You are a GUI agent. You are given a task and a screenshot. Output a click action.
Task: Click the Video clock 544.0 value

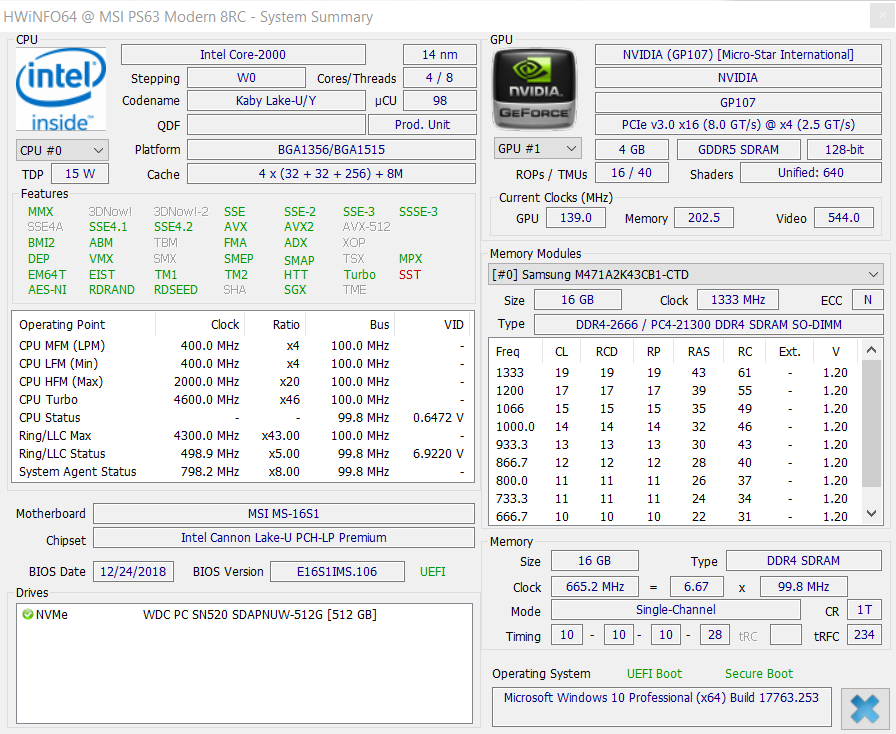[x=843, y=218]
